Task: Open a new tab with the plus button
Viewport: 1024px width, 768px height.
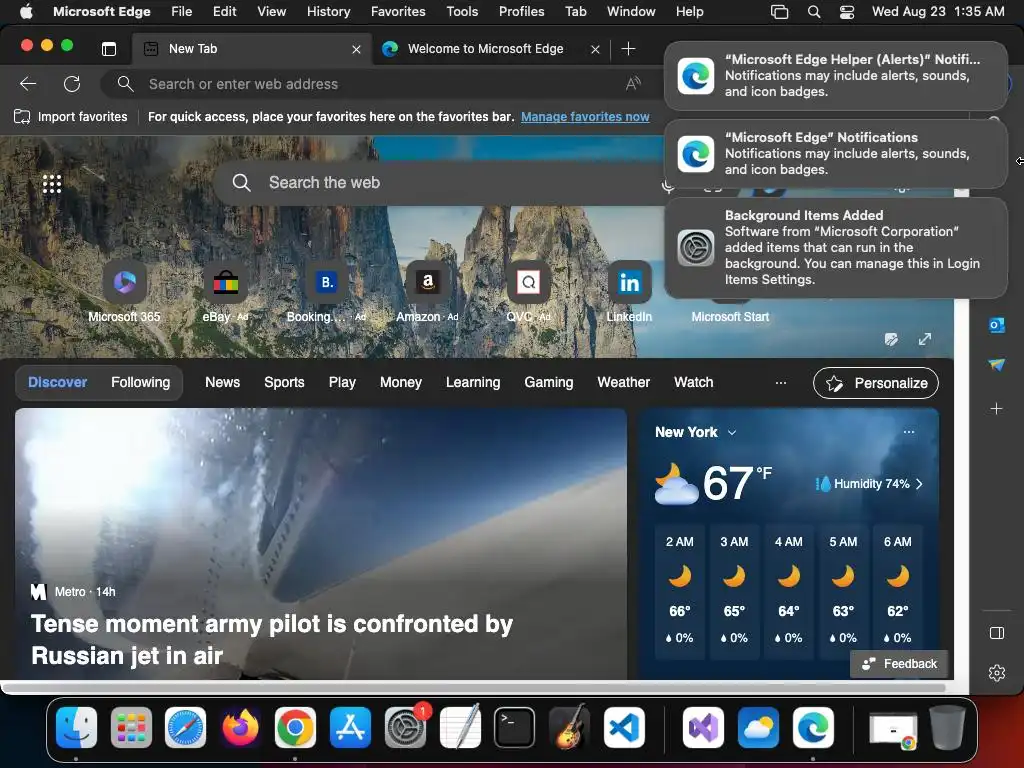Action: coord(628,49)
